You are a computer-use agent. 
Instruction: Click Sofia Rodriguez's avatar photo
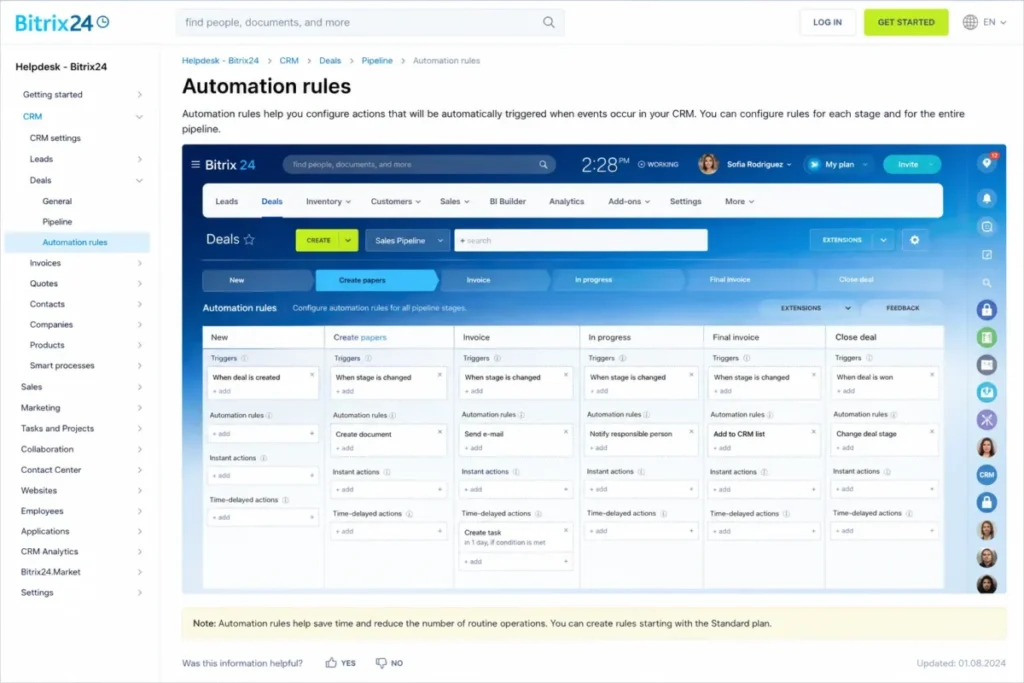tap(708, 164)
